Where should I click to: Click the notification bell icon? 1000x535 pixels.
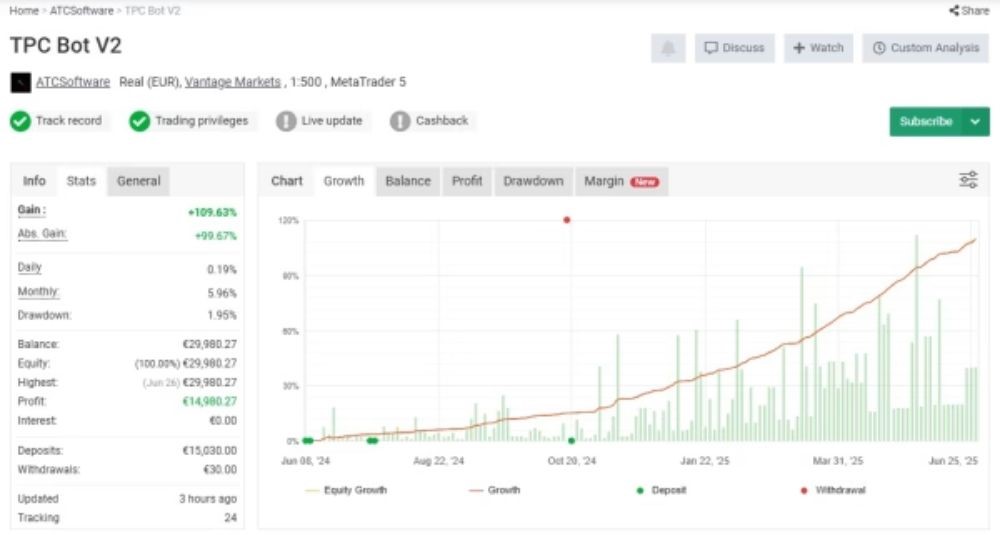coord(668,48)
